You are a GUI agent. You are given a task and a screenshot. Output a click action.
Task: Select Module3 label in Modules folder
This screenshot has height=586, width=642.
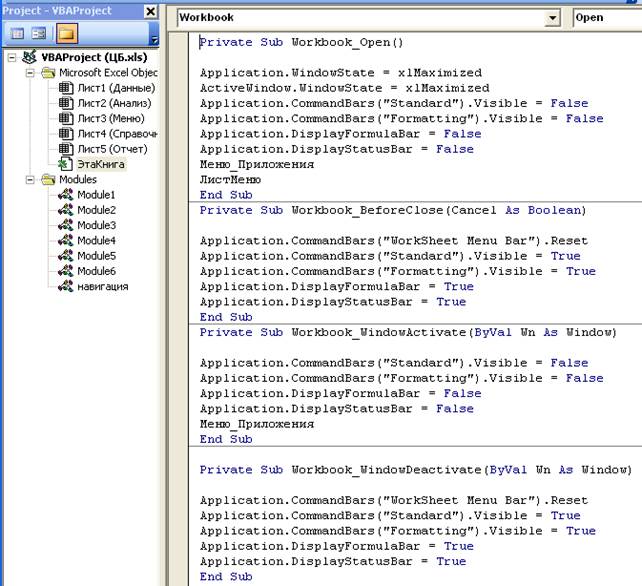click(x=97, y=225)
